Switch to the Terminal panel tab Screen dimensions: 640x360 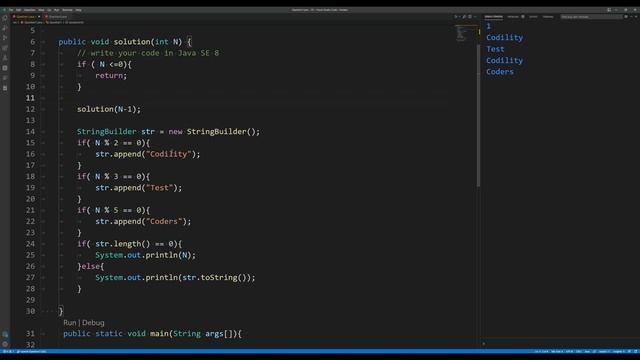[548, 17]
